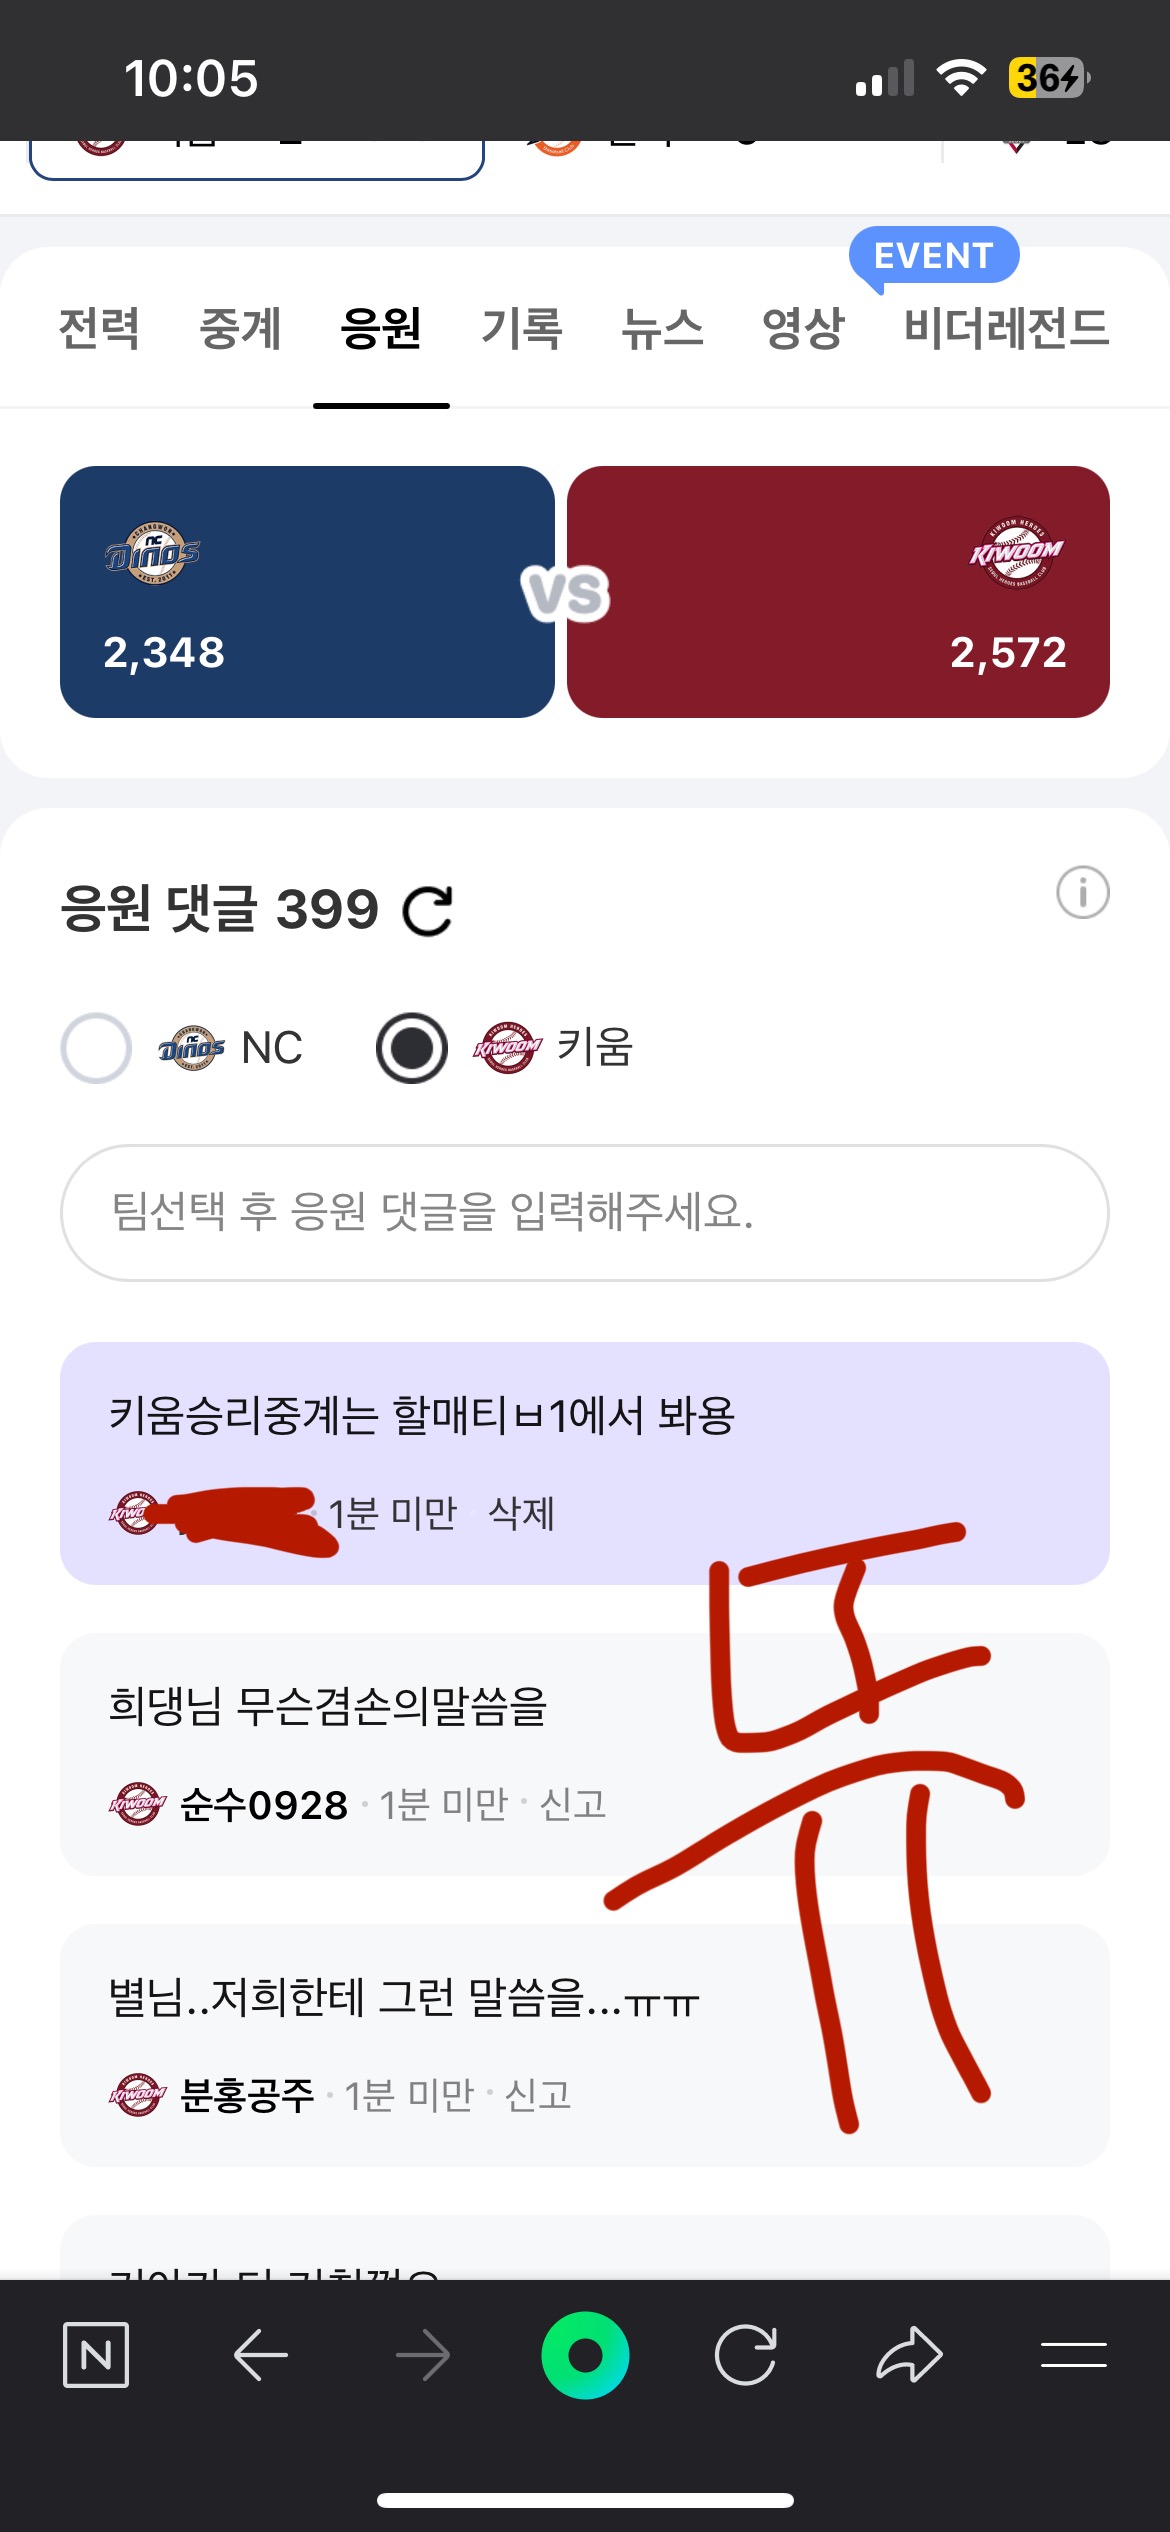Report the 분홍공주 comment via 신고

click(x=538, y=2095)
